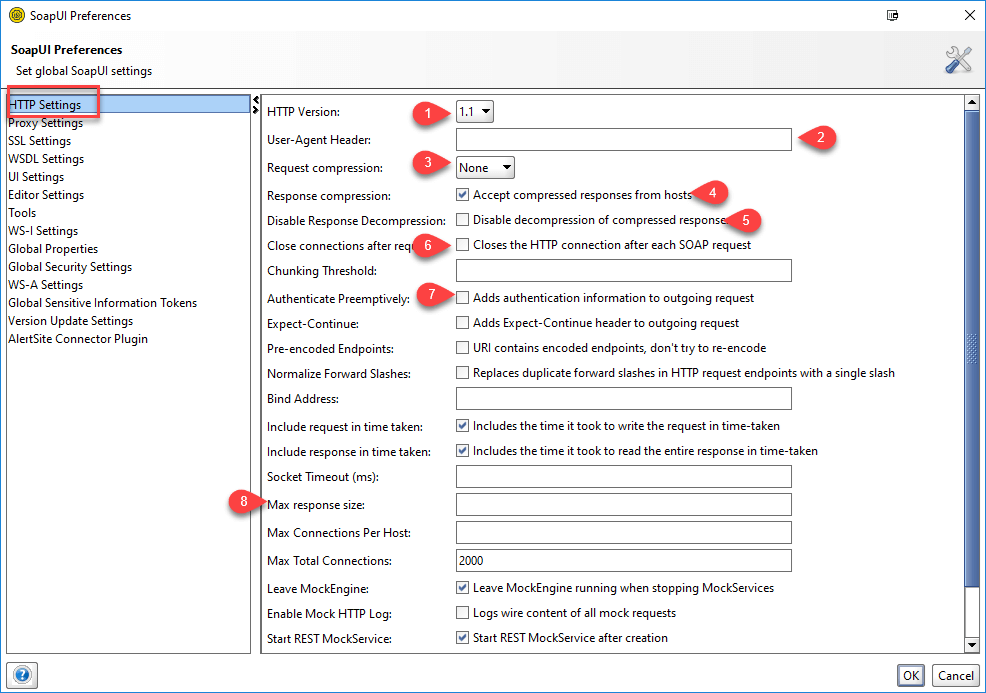Click the Cancel button
Image resolution: width=986 pixels, height=693 pixels.
(x=955, y=675)
